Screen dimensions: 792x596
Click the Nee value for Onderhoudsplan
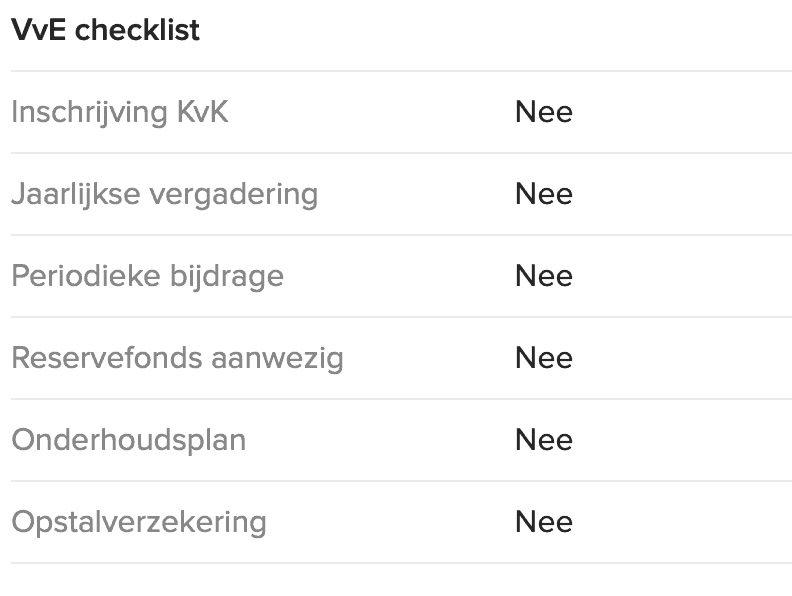544,440
